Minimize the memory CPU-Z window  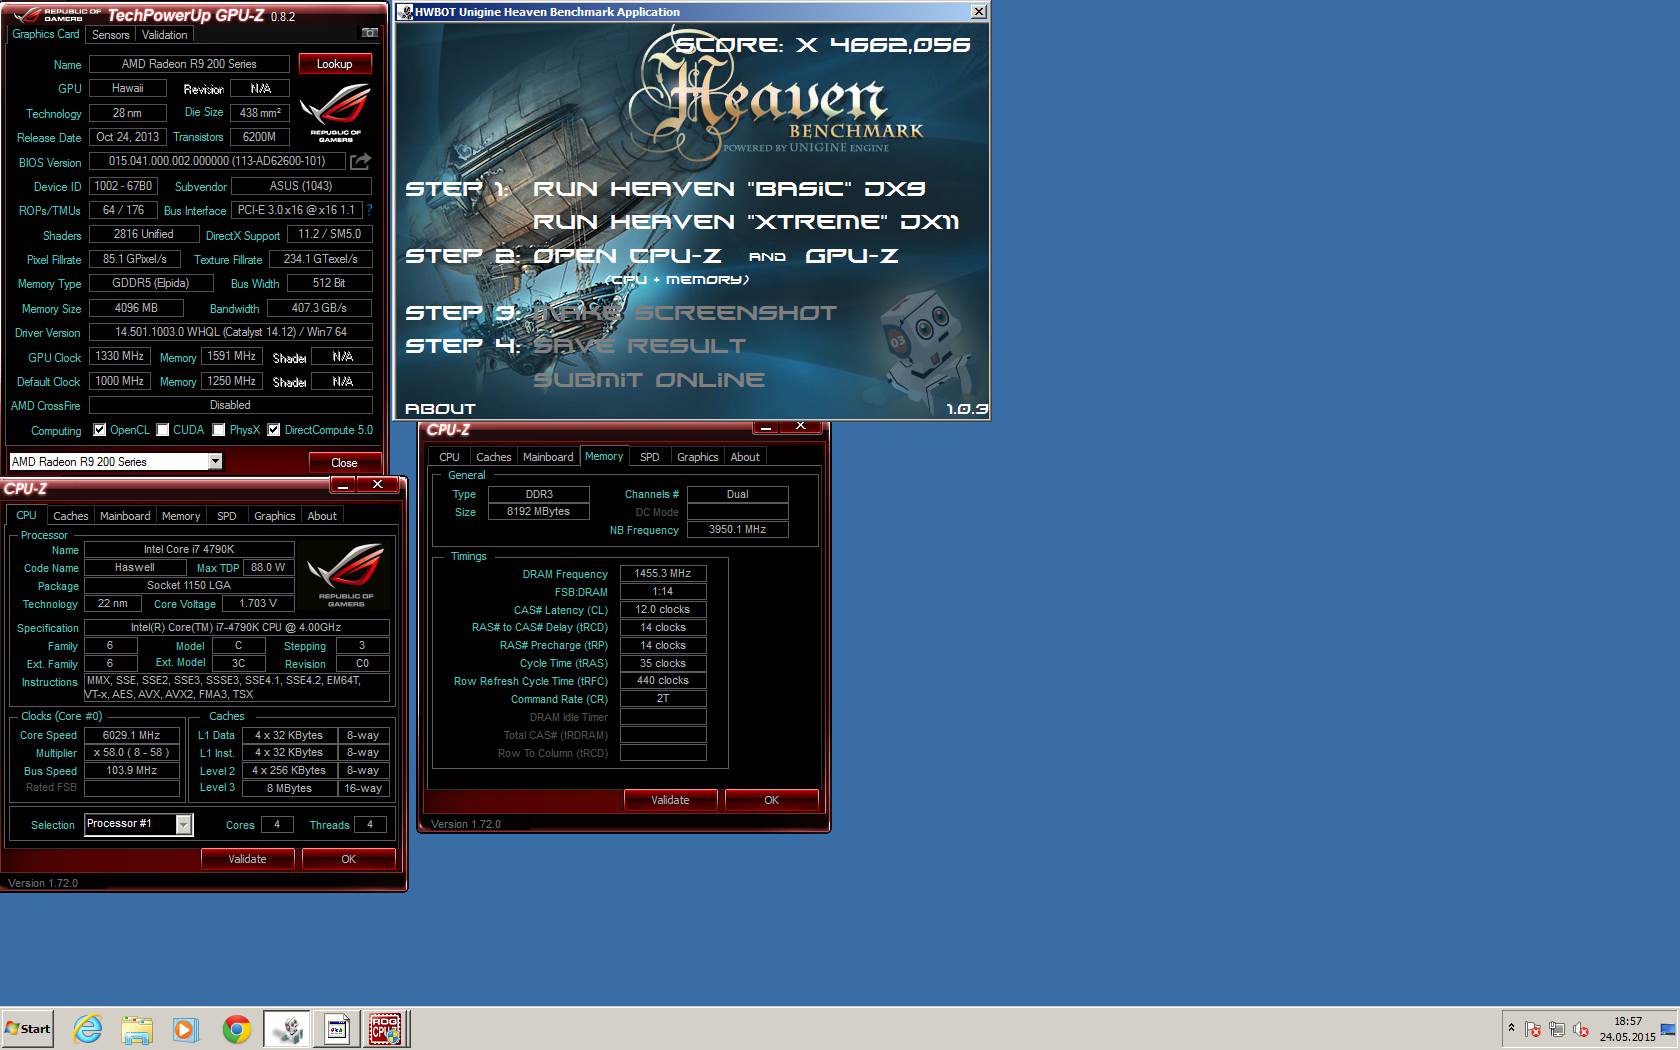[x=765, y=427]
